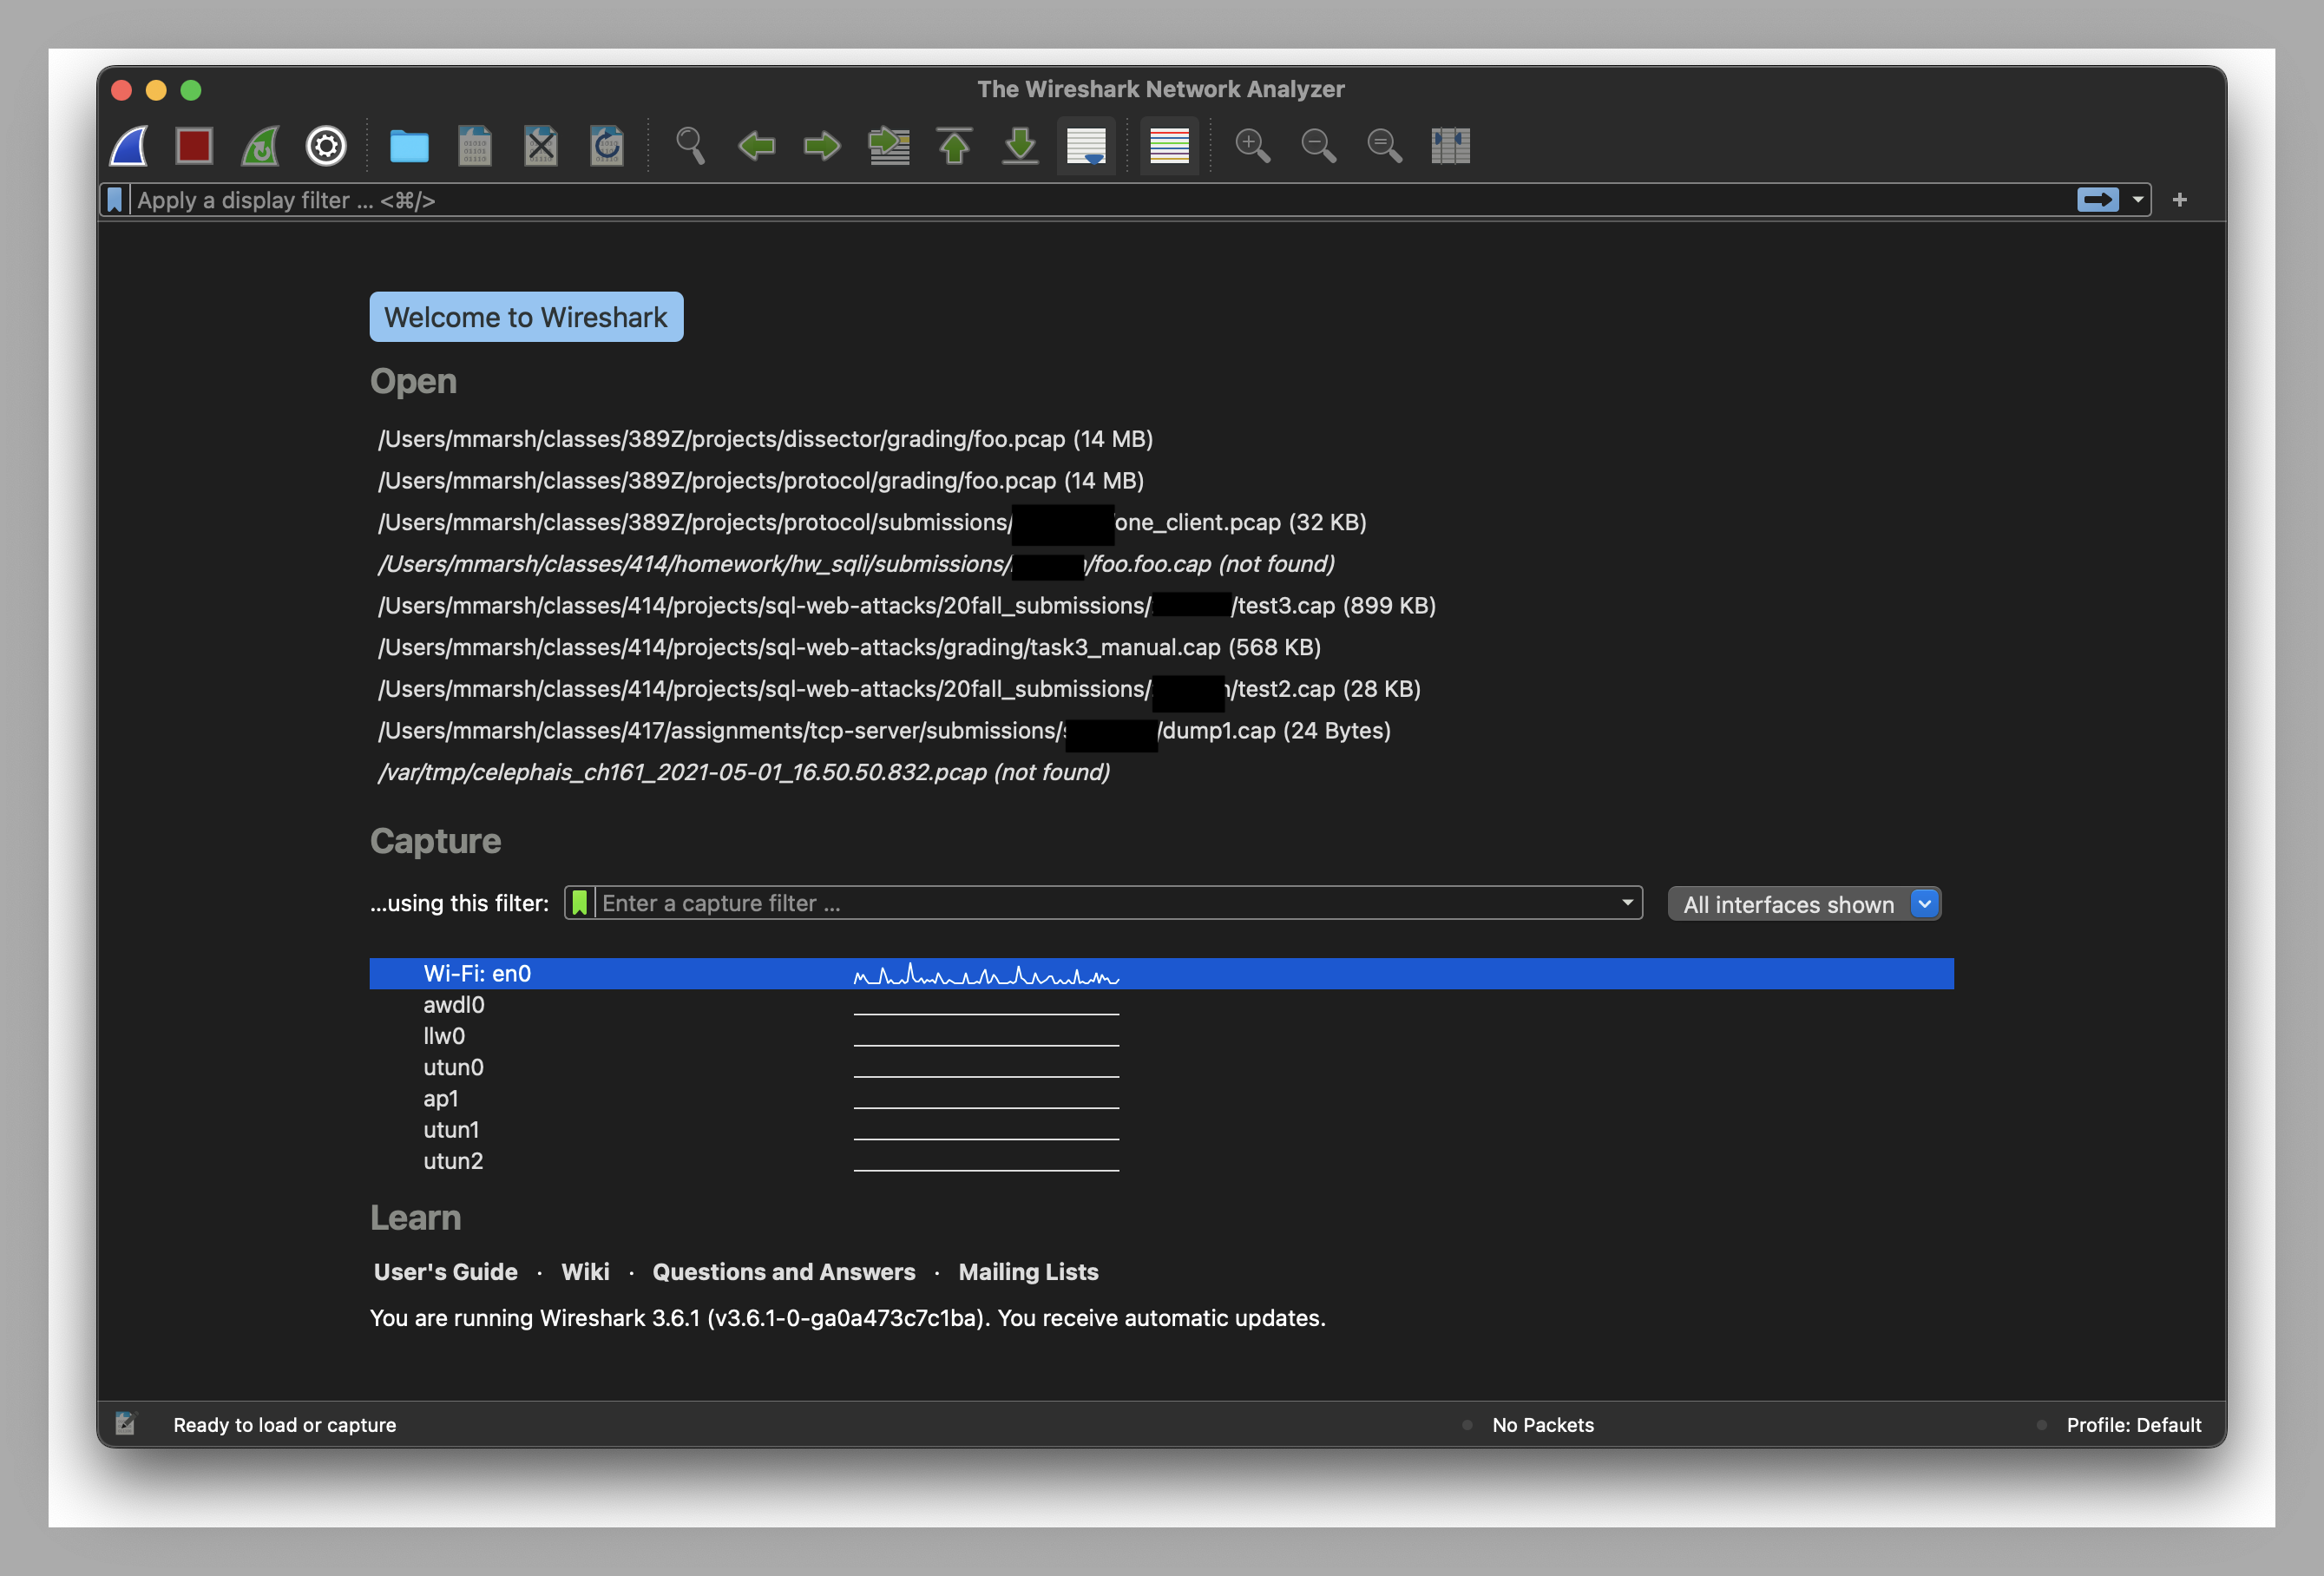Click the close capture file X icon
Screen dimensions: 2324x1576
click(x=540, y=144)
